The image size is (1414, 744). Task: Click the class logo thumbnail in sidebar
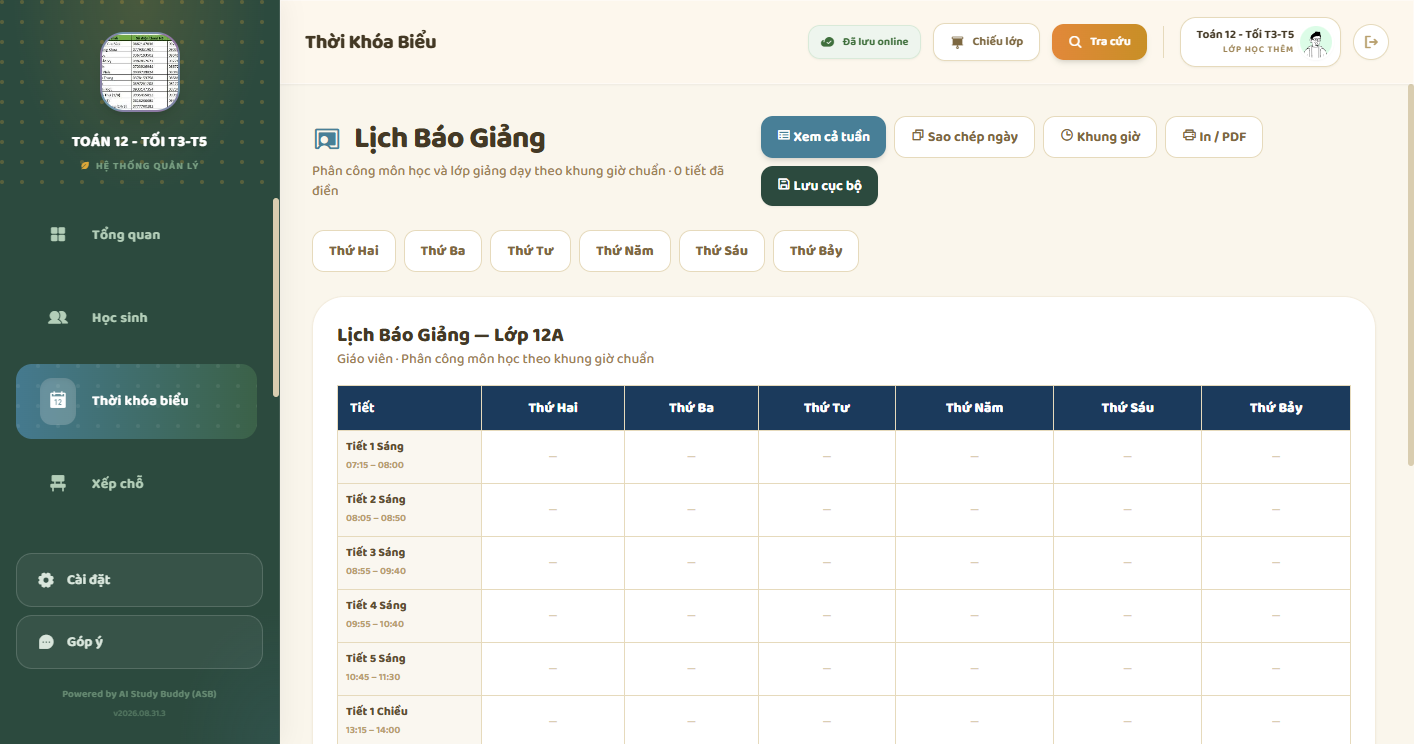click(x=140, y=72)
